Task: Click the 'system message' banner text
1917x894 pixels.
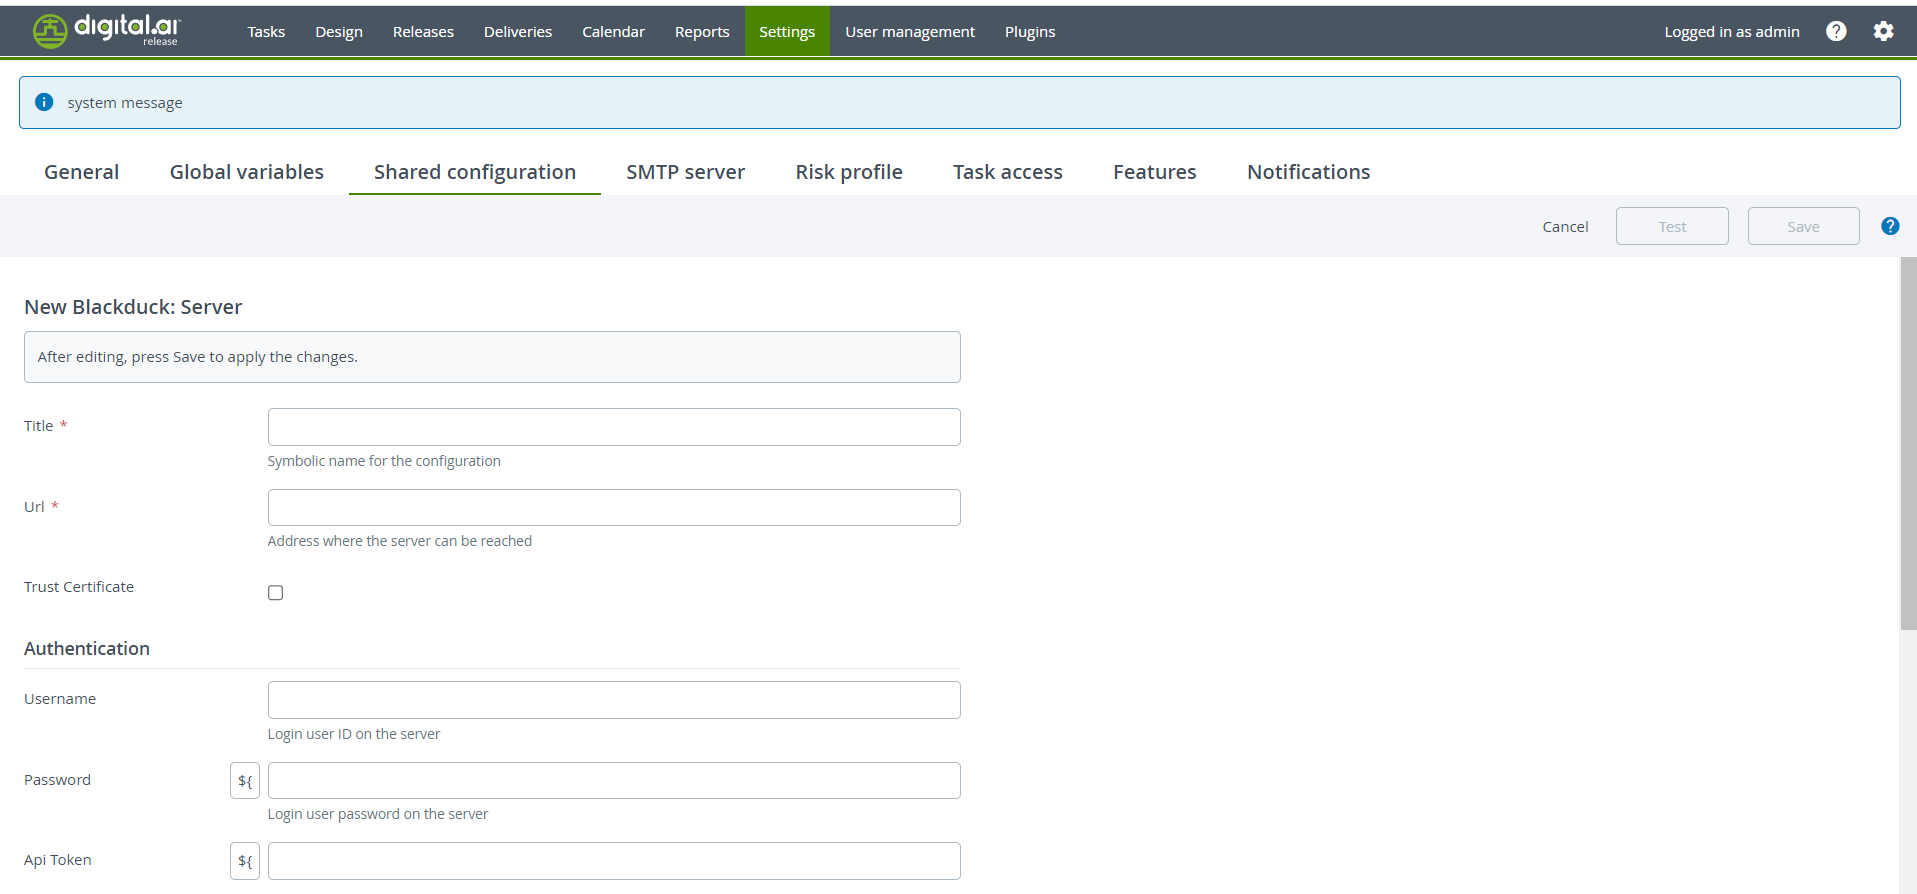Action: click(x=125, y=103)
